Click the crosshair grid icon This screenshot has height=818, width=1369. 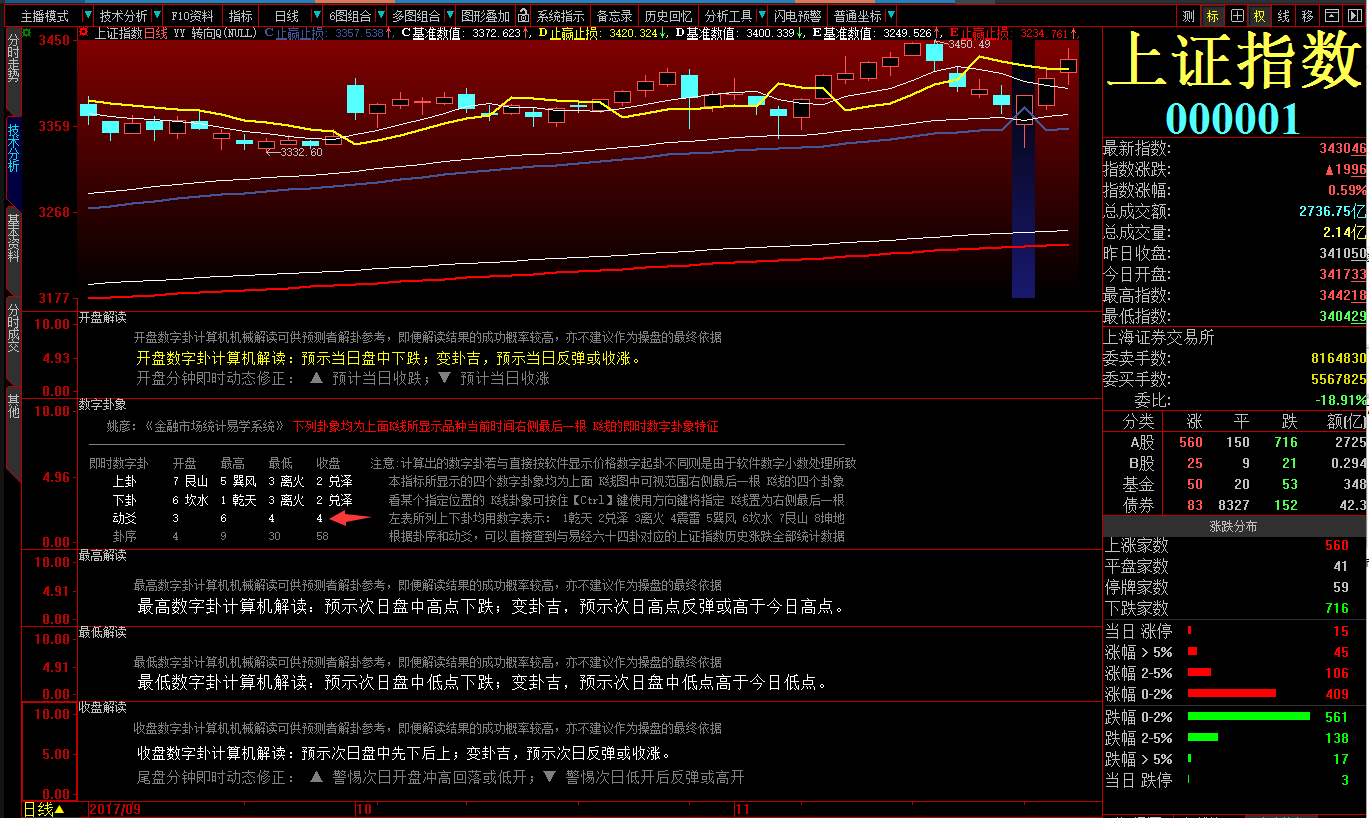click(1237, 16)
